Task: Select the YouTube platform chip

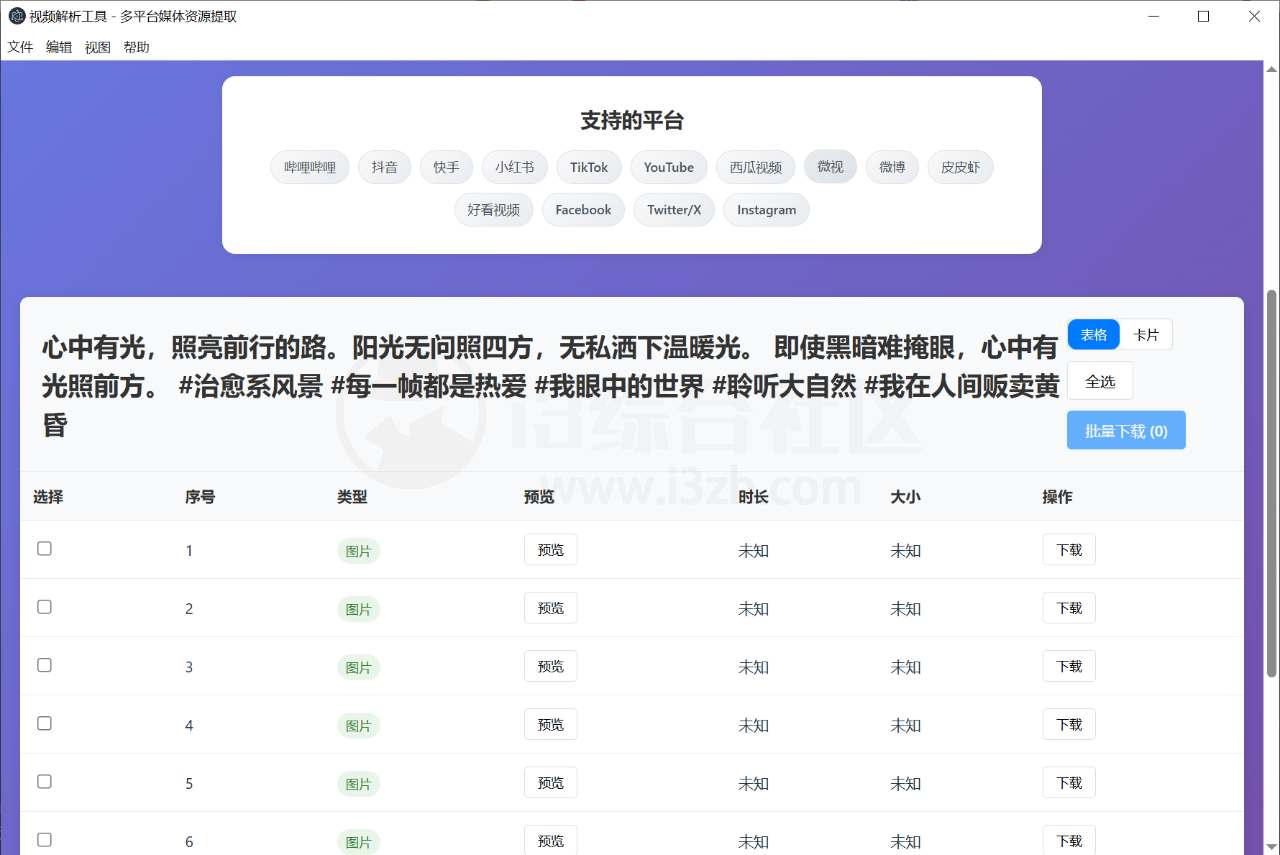Action: pyautogui.click(x=668, y=167)
